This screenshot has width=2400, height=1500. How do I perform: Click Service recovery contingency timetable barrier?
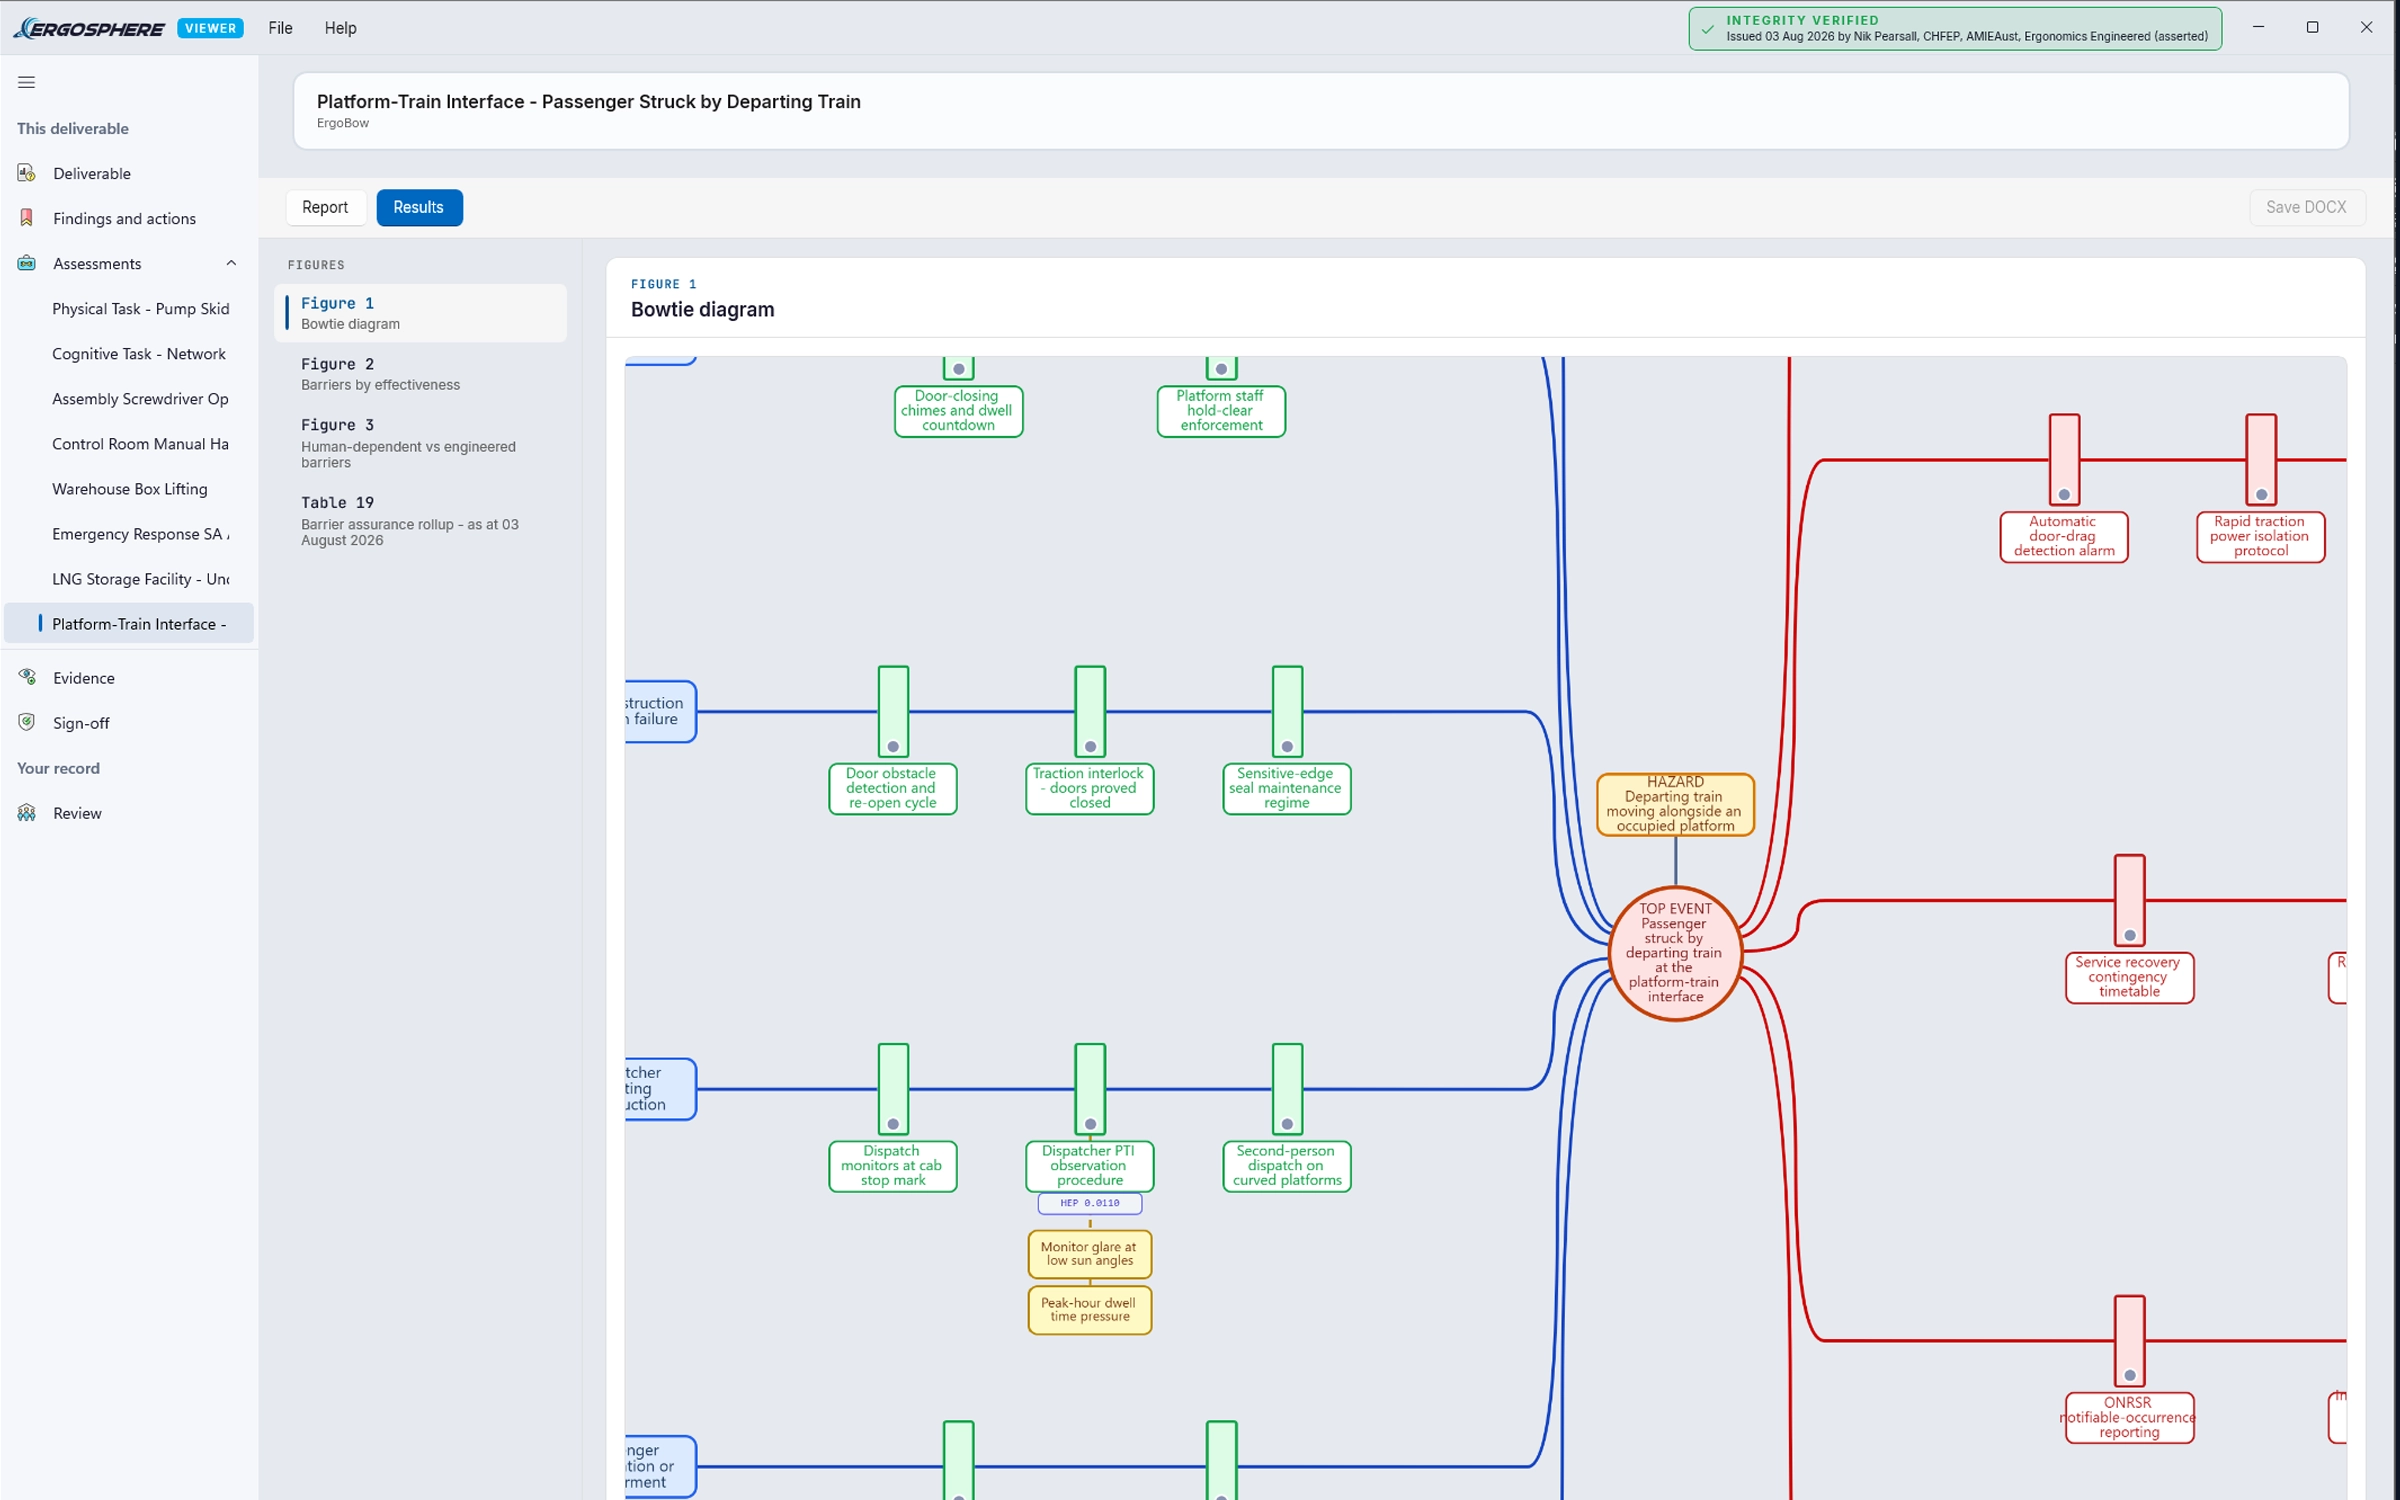click(2129, 978)
